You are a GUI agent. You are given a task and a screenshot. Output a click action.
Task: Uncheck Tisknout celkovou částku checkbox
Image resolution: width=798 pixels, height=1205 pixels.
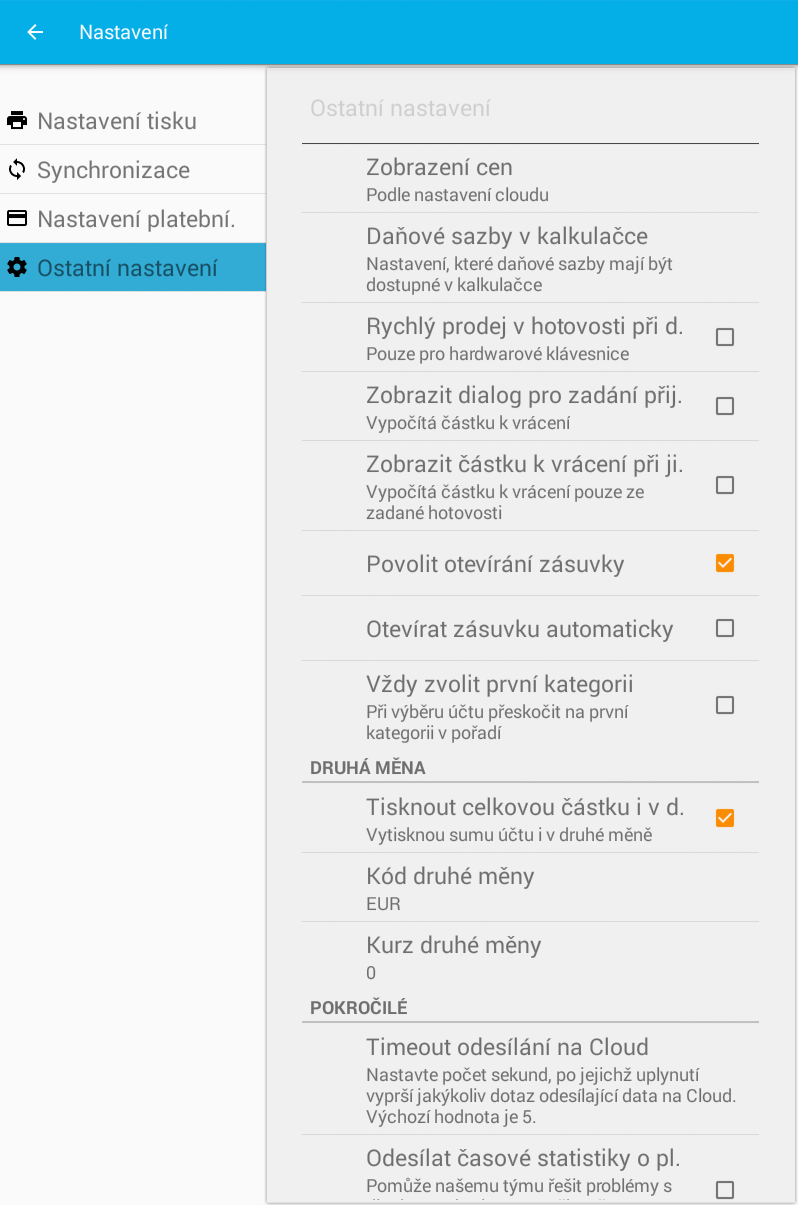point(725,818)
